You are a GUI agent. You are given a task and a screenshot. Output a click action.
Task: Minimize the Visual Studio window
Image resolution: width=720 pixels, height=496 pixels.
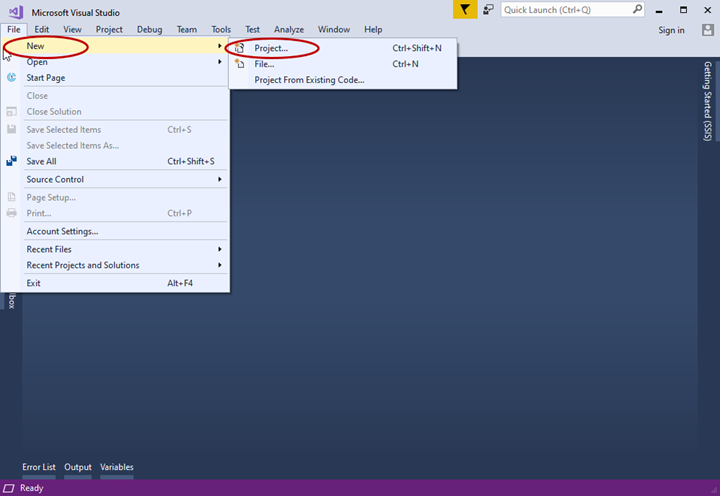[658, 10]
